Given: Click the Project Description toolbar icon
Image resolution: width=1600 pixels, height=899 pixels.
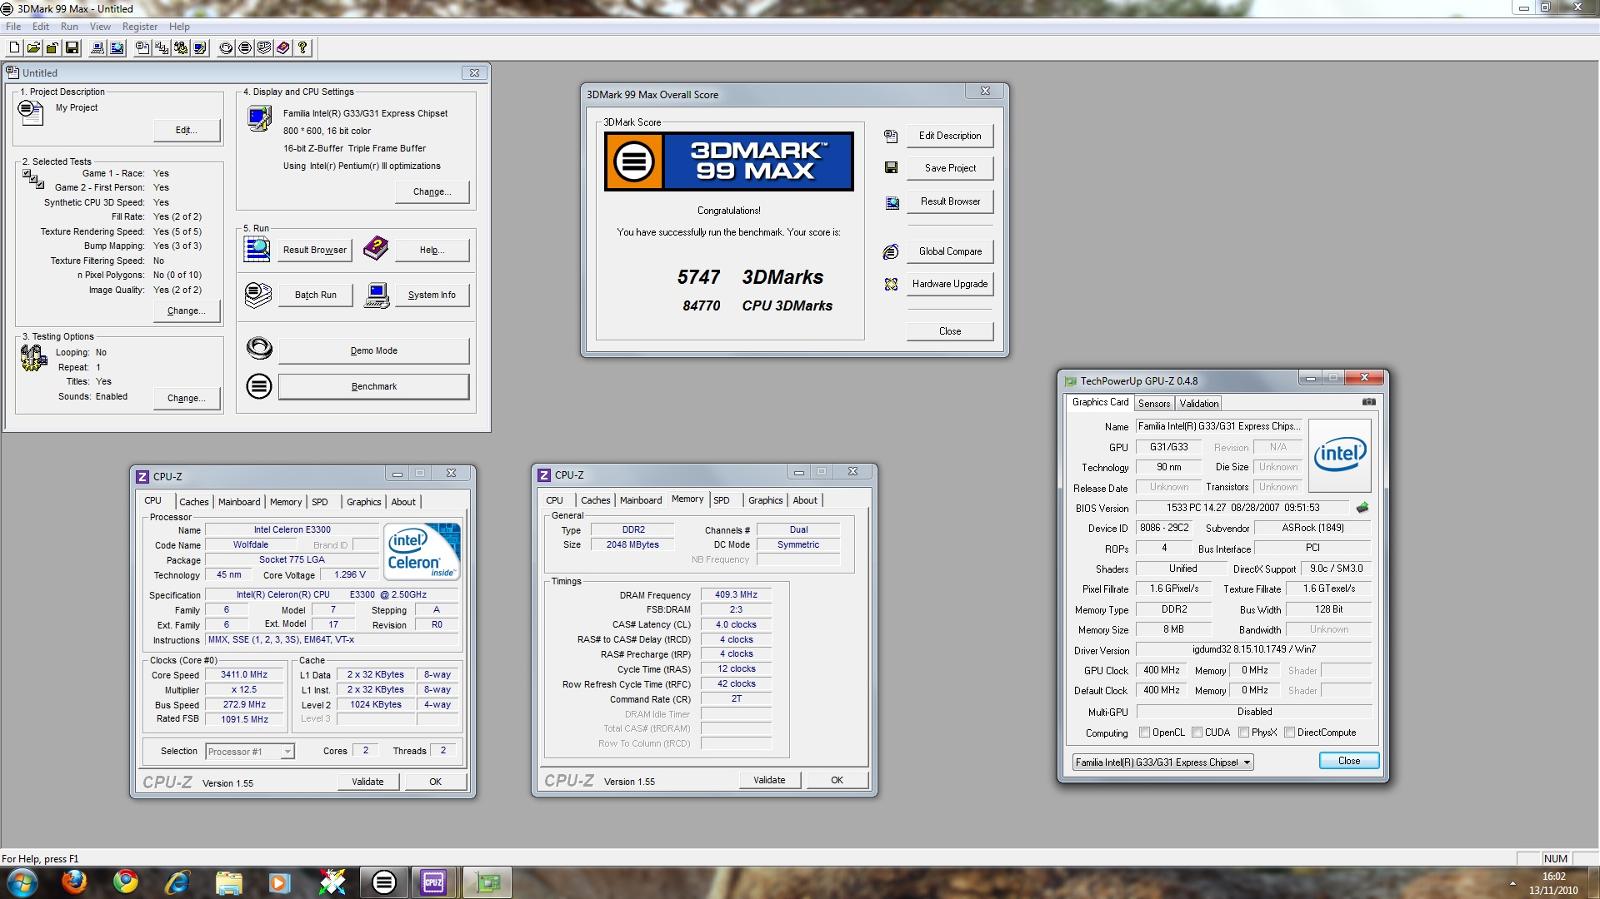Looking at the screenshot, I should [x=142, y=47].
